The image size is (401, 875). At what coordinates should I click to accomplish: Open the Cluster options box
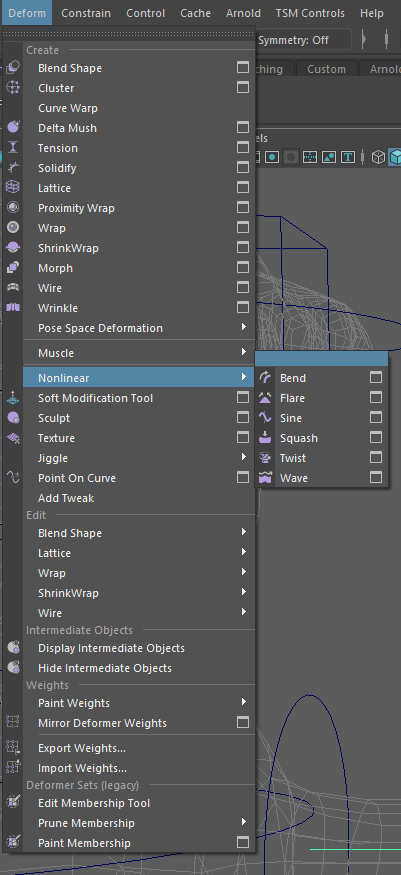click(x=243, y=88)
